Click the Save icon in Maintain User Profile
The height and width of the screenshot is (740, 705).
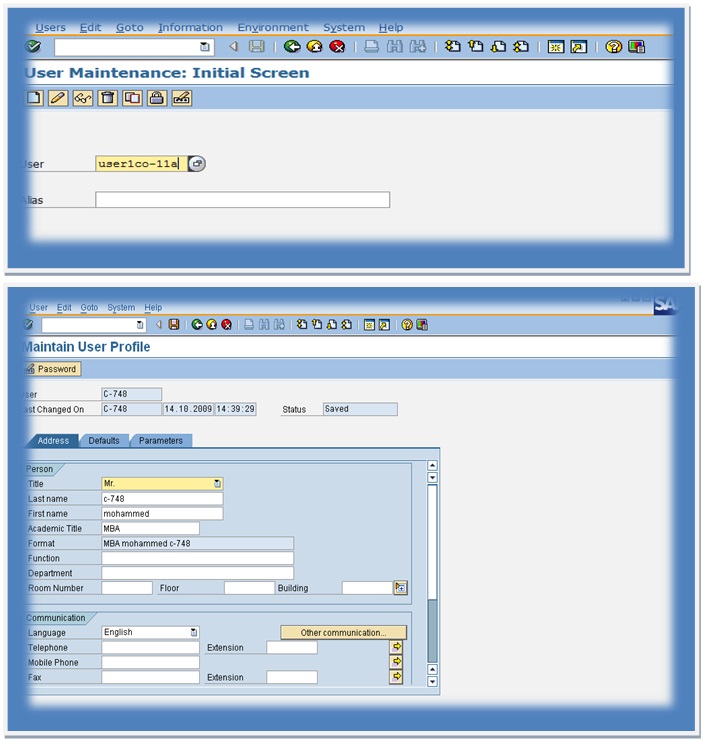pyautogui.click(x=174, y=325)
